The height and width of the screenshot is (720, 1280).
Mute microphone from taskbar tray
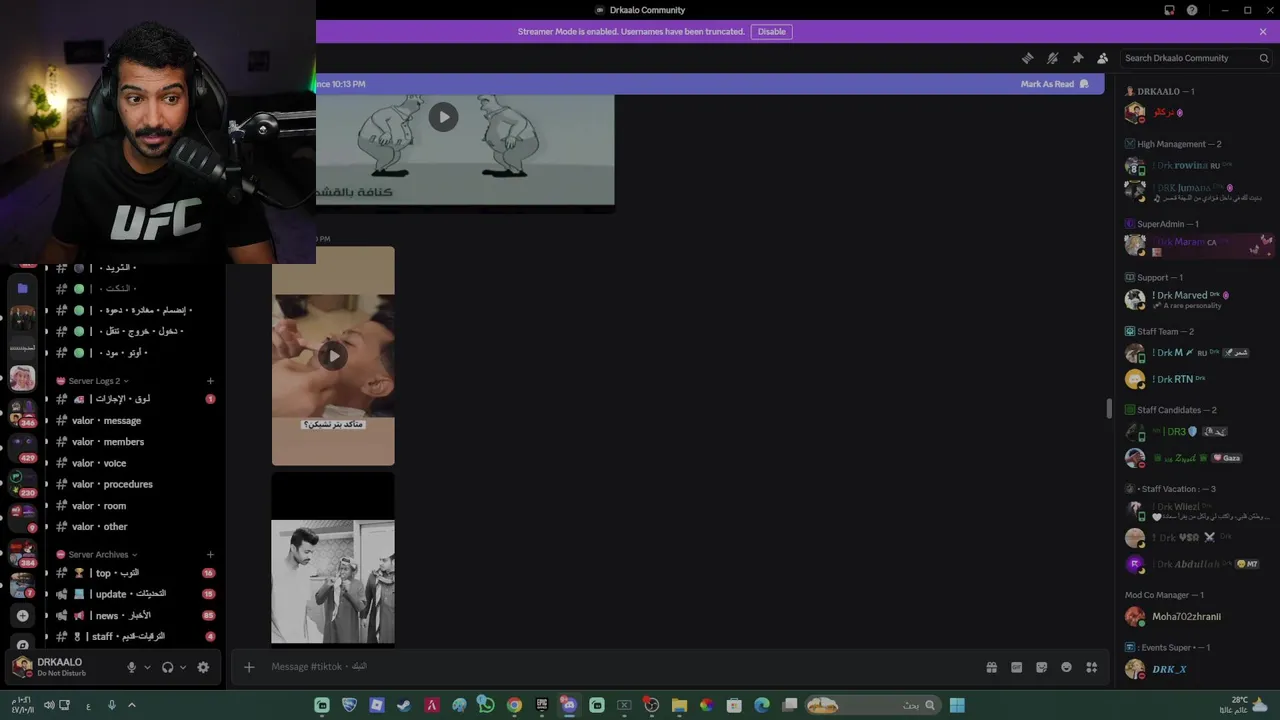(x=111, y=705)
